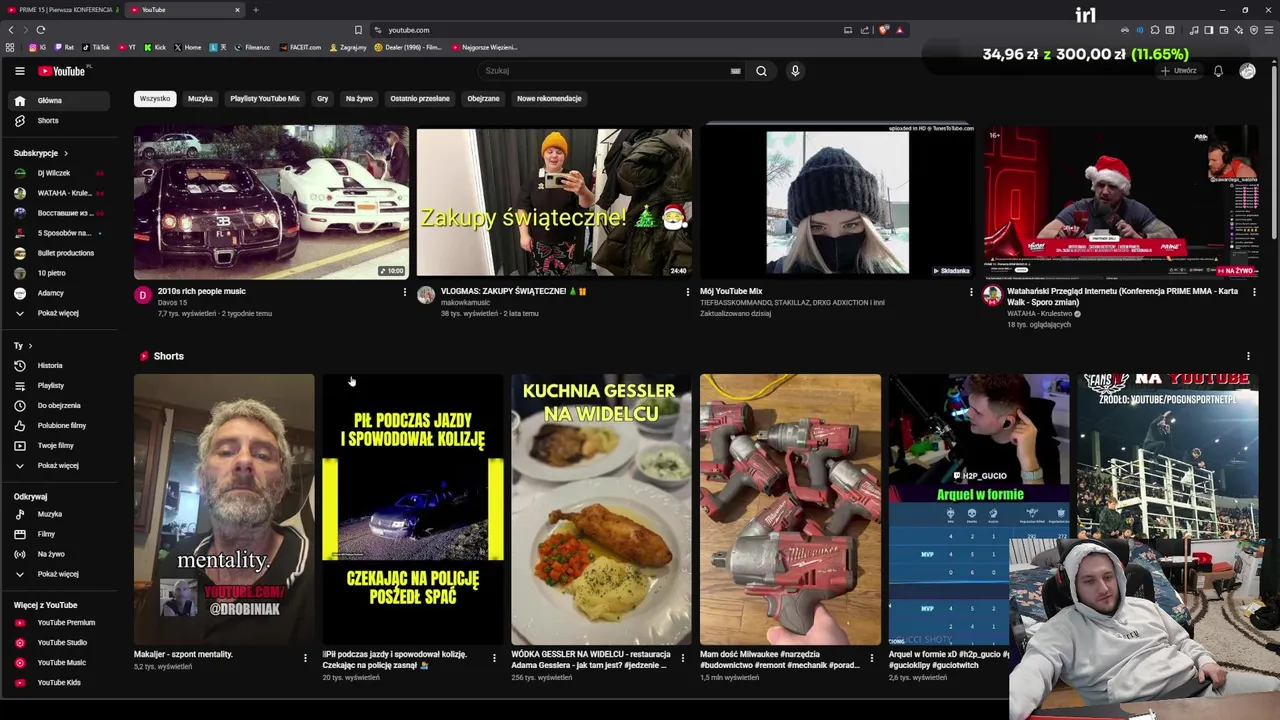The width and height of the screenshot is (1280, 720).
Task: Select the Nowe rekomendacje chip
Action: 549,98
